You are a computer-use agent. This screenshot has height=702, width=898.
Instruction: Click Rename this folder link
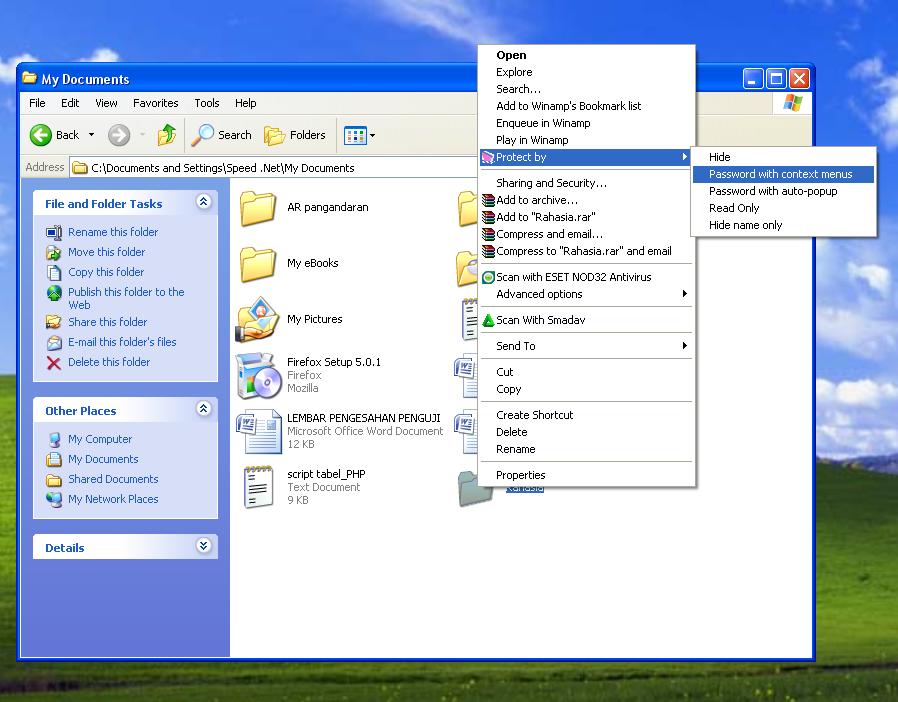(113, 232)
